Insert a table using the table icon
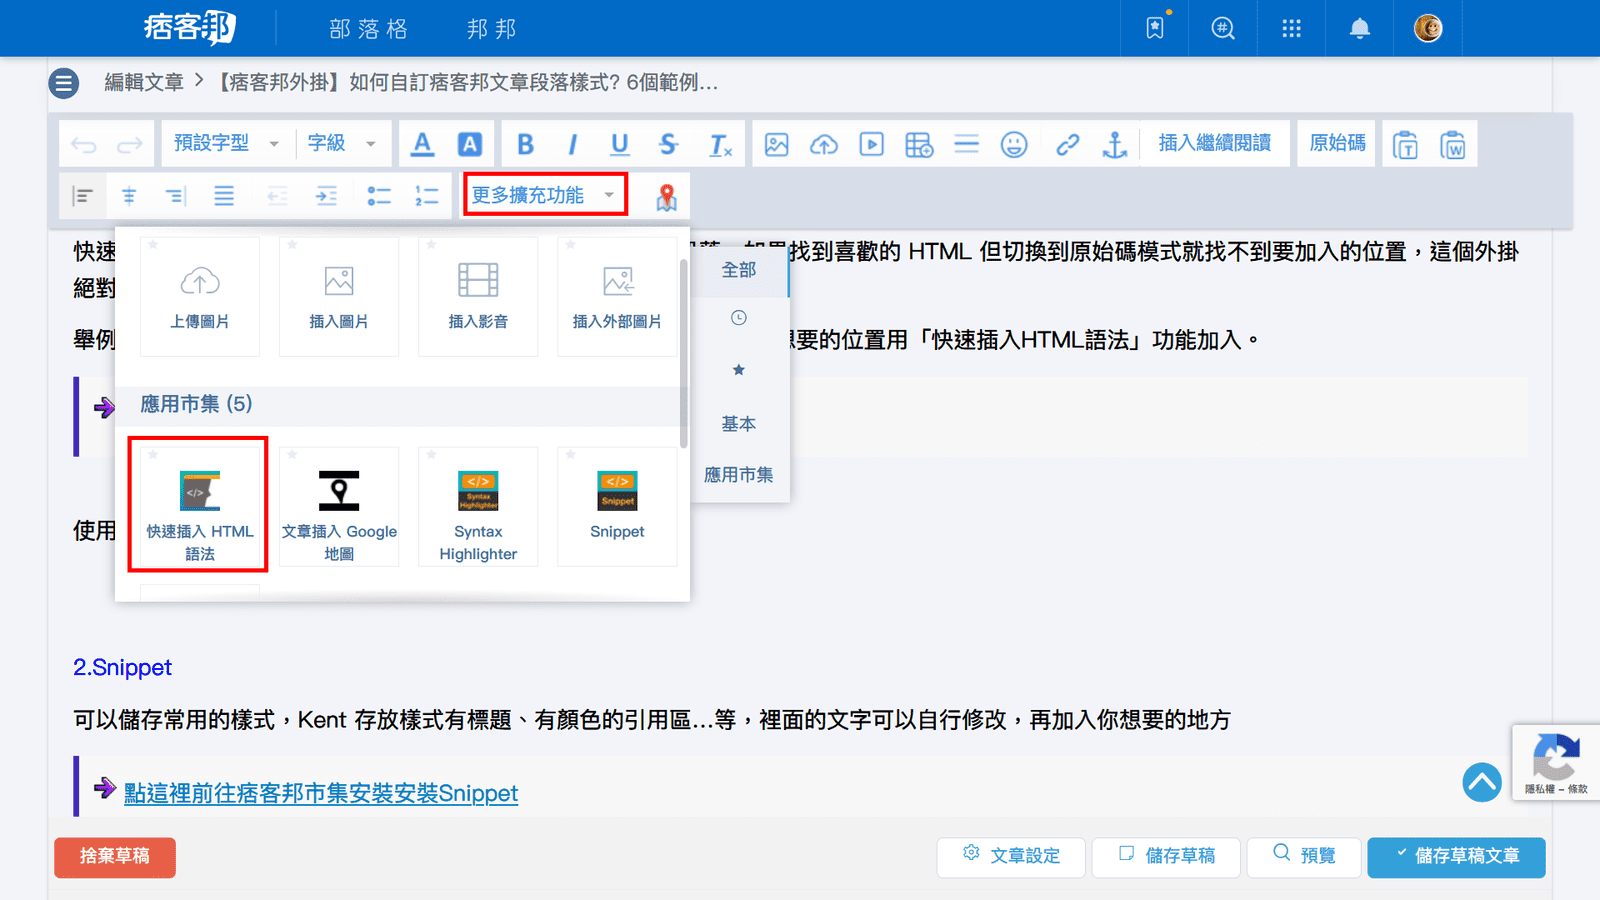 coord(918,145)
